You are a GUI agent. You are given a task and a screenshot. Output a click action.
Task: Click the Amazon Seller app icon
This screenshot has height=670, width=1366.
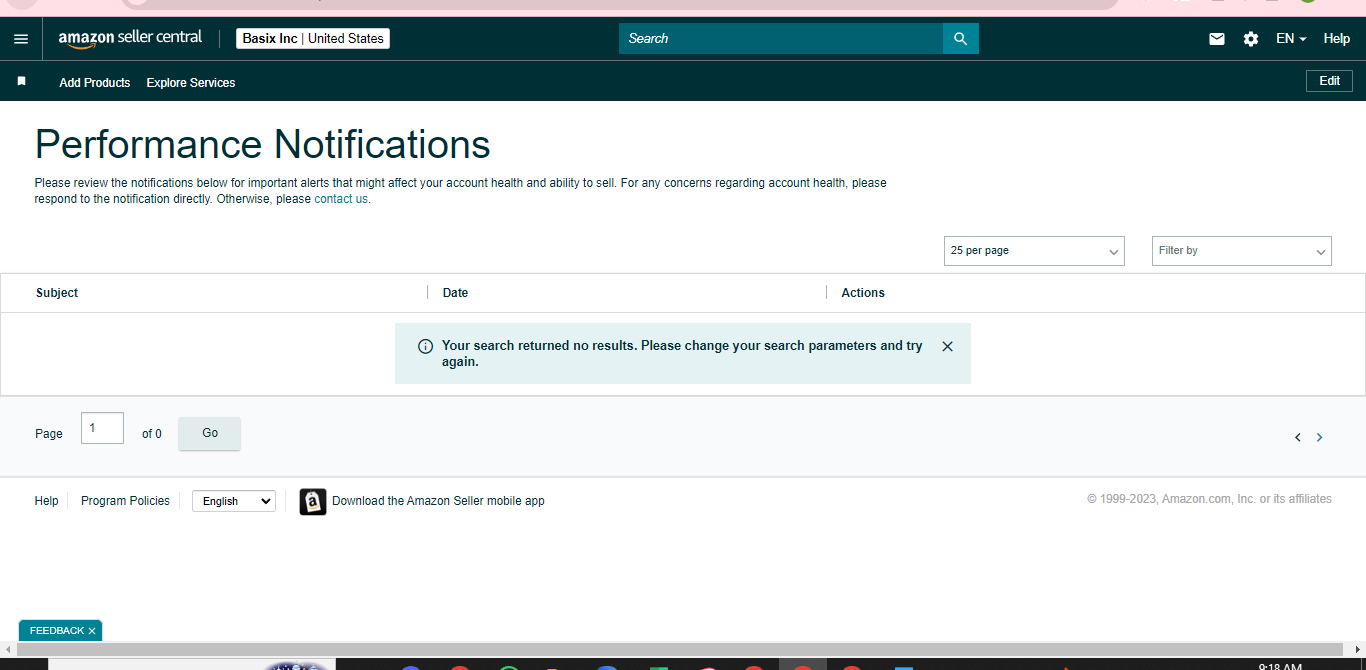pos(313,501)
